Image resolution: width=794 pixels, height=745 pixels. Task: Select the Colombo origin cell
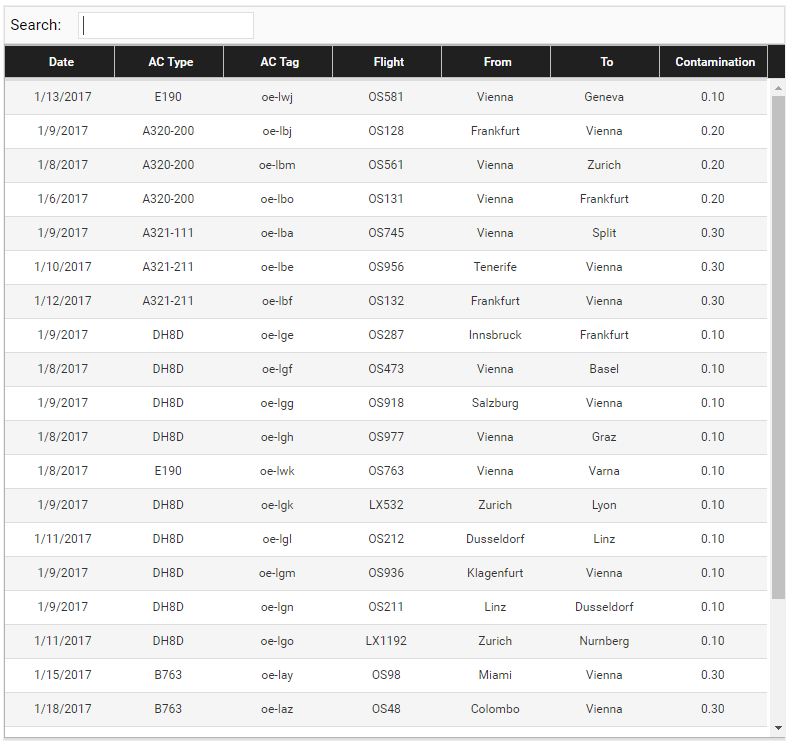point(495,709)
